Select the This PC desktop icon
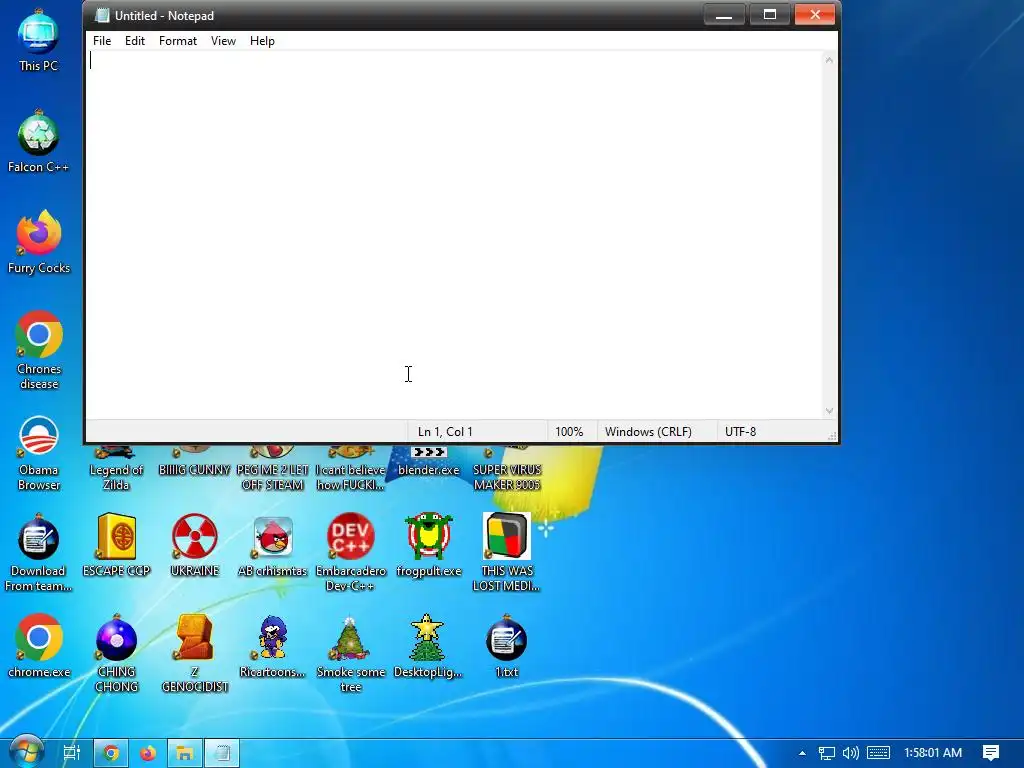The width and height of the screenshot is (1024, 768). coord(38,41)
